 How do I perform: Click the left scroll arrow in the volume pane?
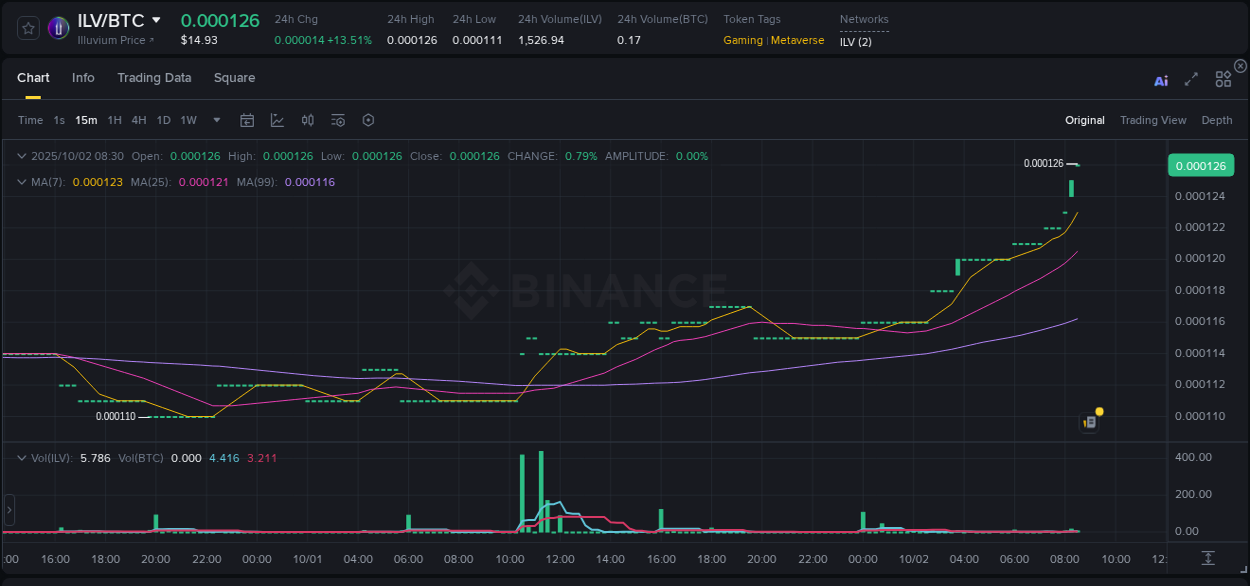[8, 511]
